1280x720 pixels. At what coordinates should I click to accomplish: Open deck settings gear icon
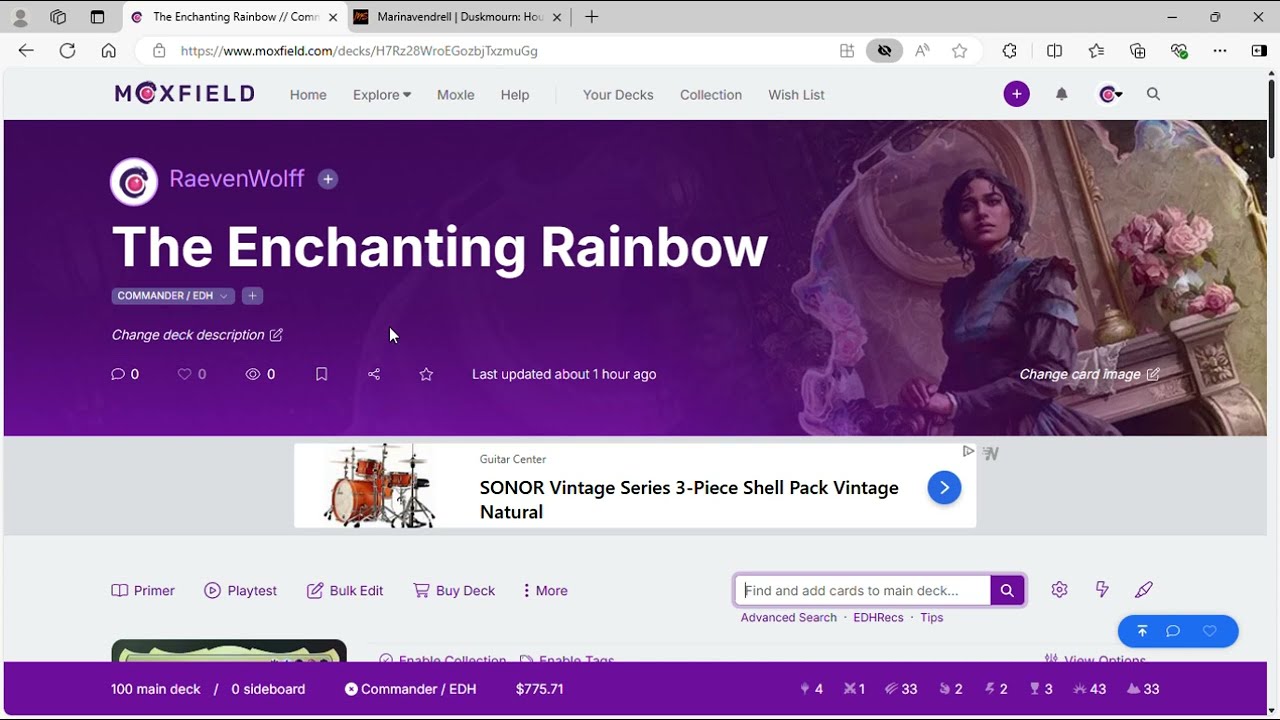coord(1060,590)
